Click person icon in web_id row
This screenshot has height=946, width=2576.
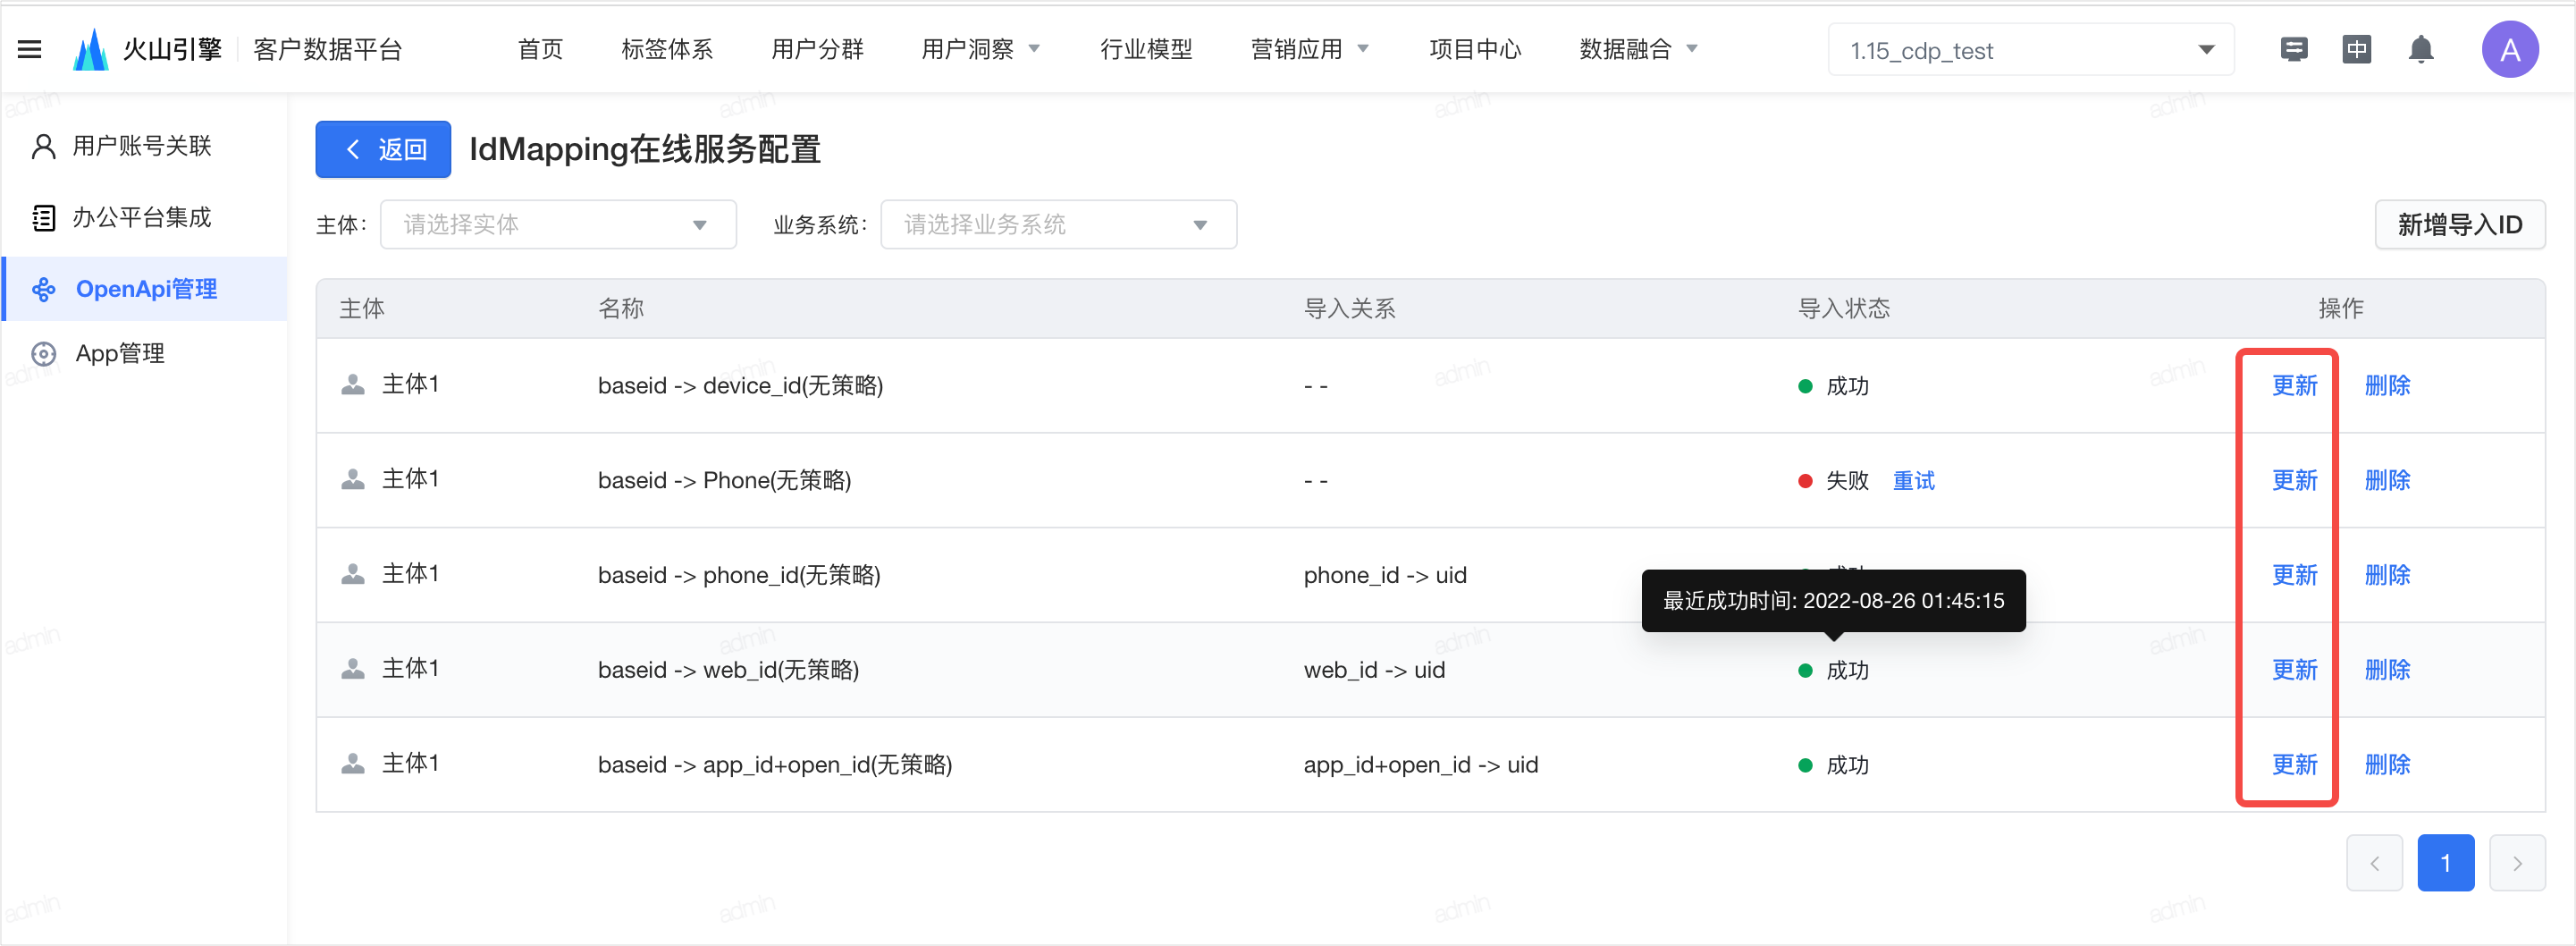(x=353, y=669)
